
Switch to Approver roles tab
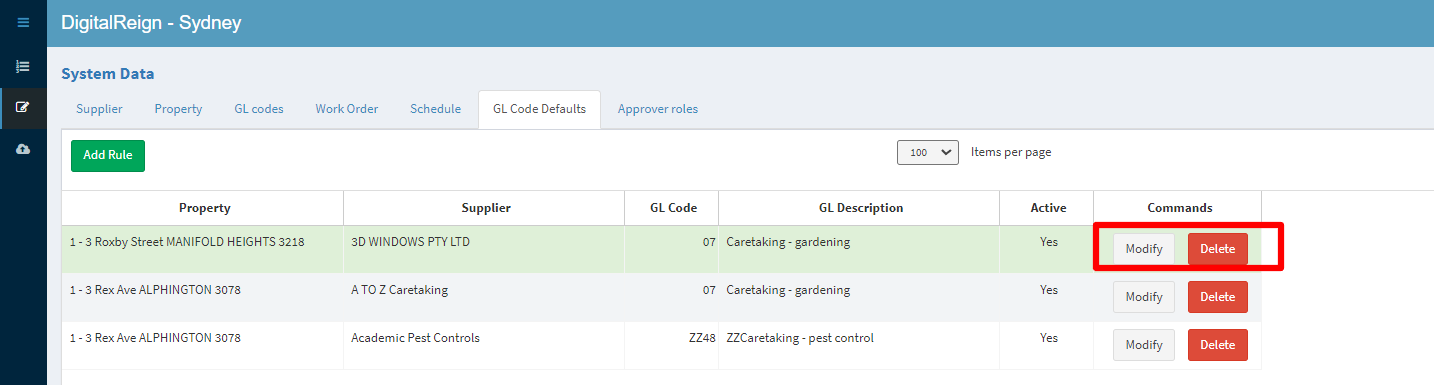(x=658, y=109)
